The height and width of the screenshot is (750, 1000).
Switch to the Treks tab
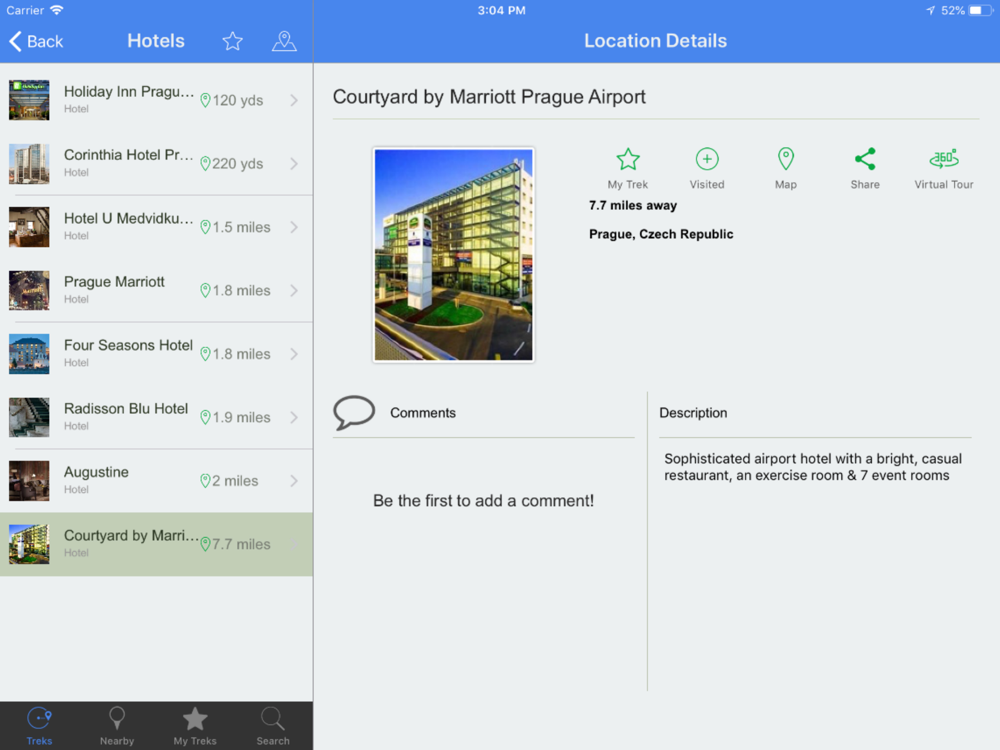click(x=39, y=726)
